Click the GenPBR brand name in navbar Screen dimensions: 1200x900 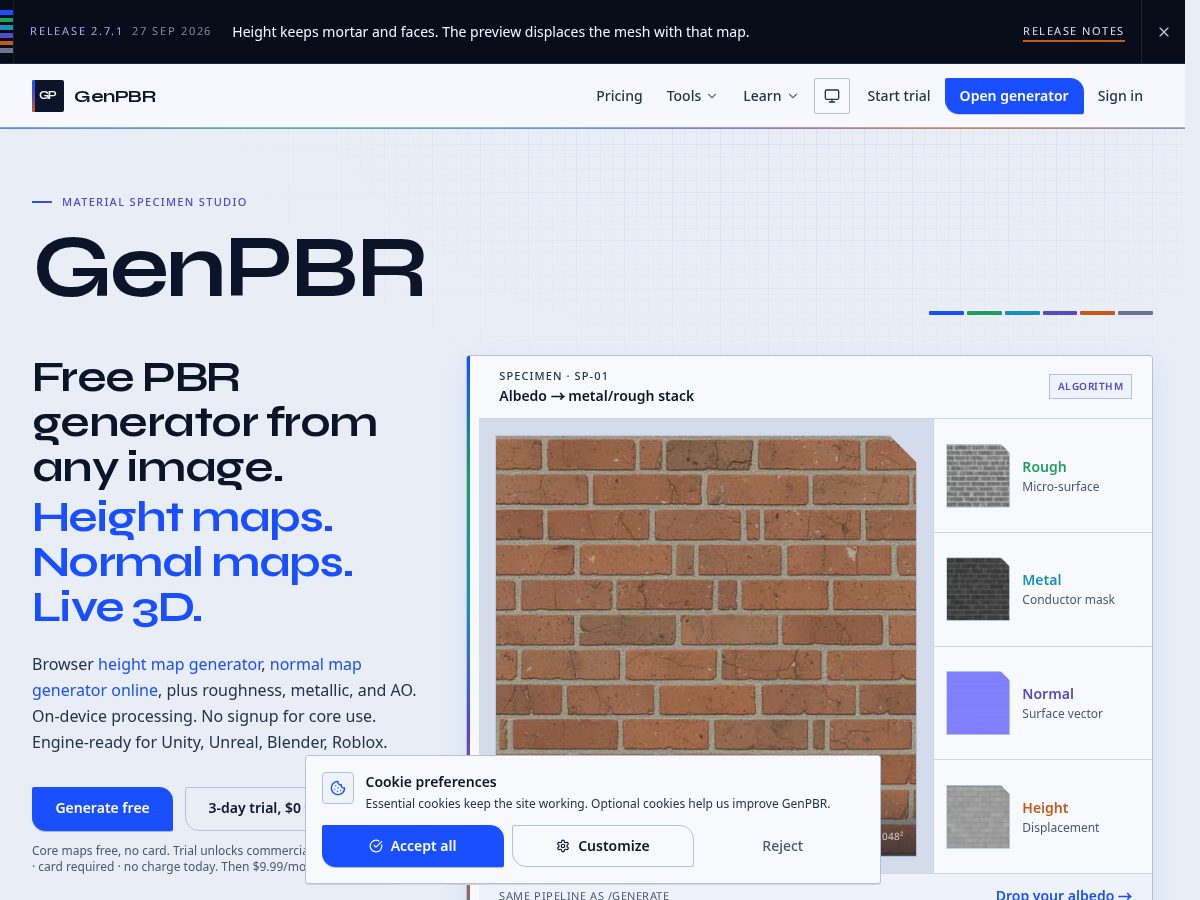tap(115, 96)
